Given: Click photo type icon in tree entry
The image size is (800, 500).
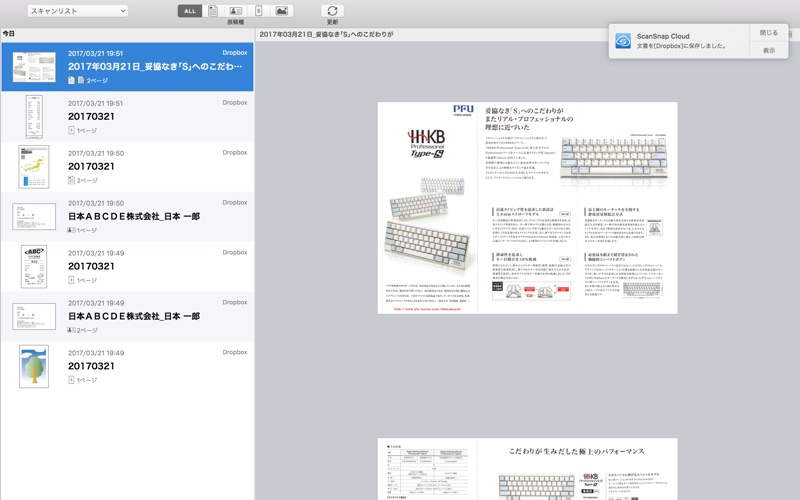Looking at the screenshot, I should [x=71, y=380].
